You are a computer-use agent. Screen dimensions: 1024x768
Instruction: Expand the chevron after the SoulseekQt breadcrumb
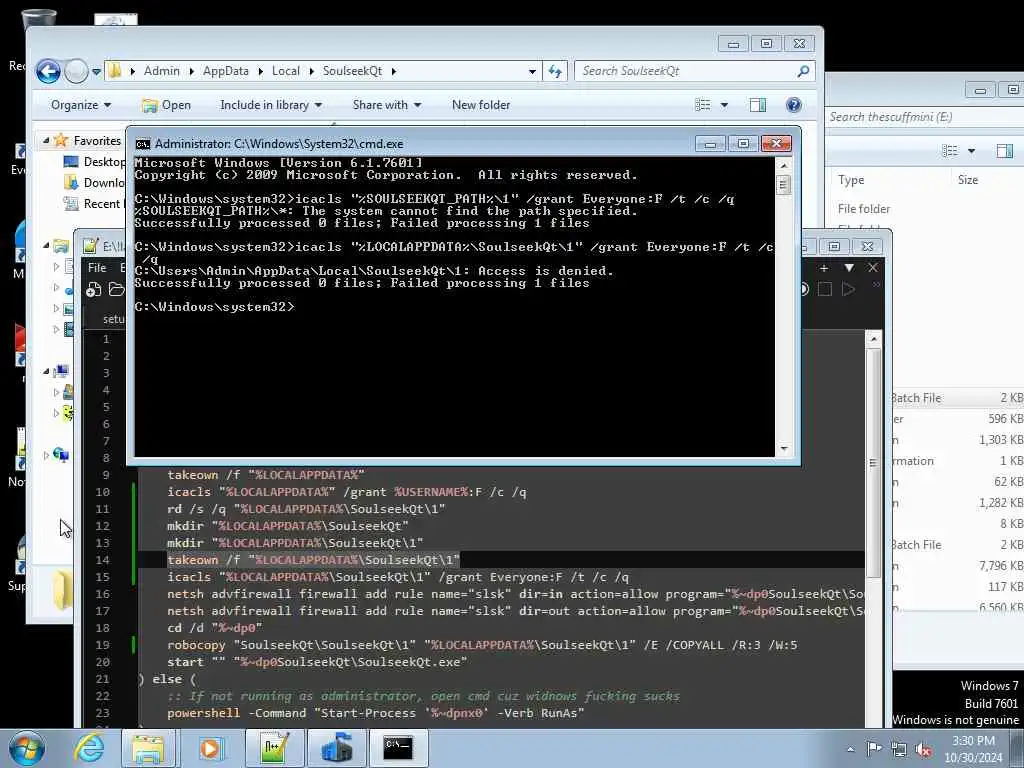[x=394, y=71]
